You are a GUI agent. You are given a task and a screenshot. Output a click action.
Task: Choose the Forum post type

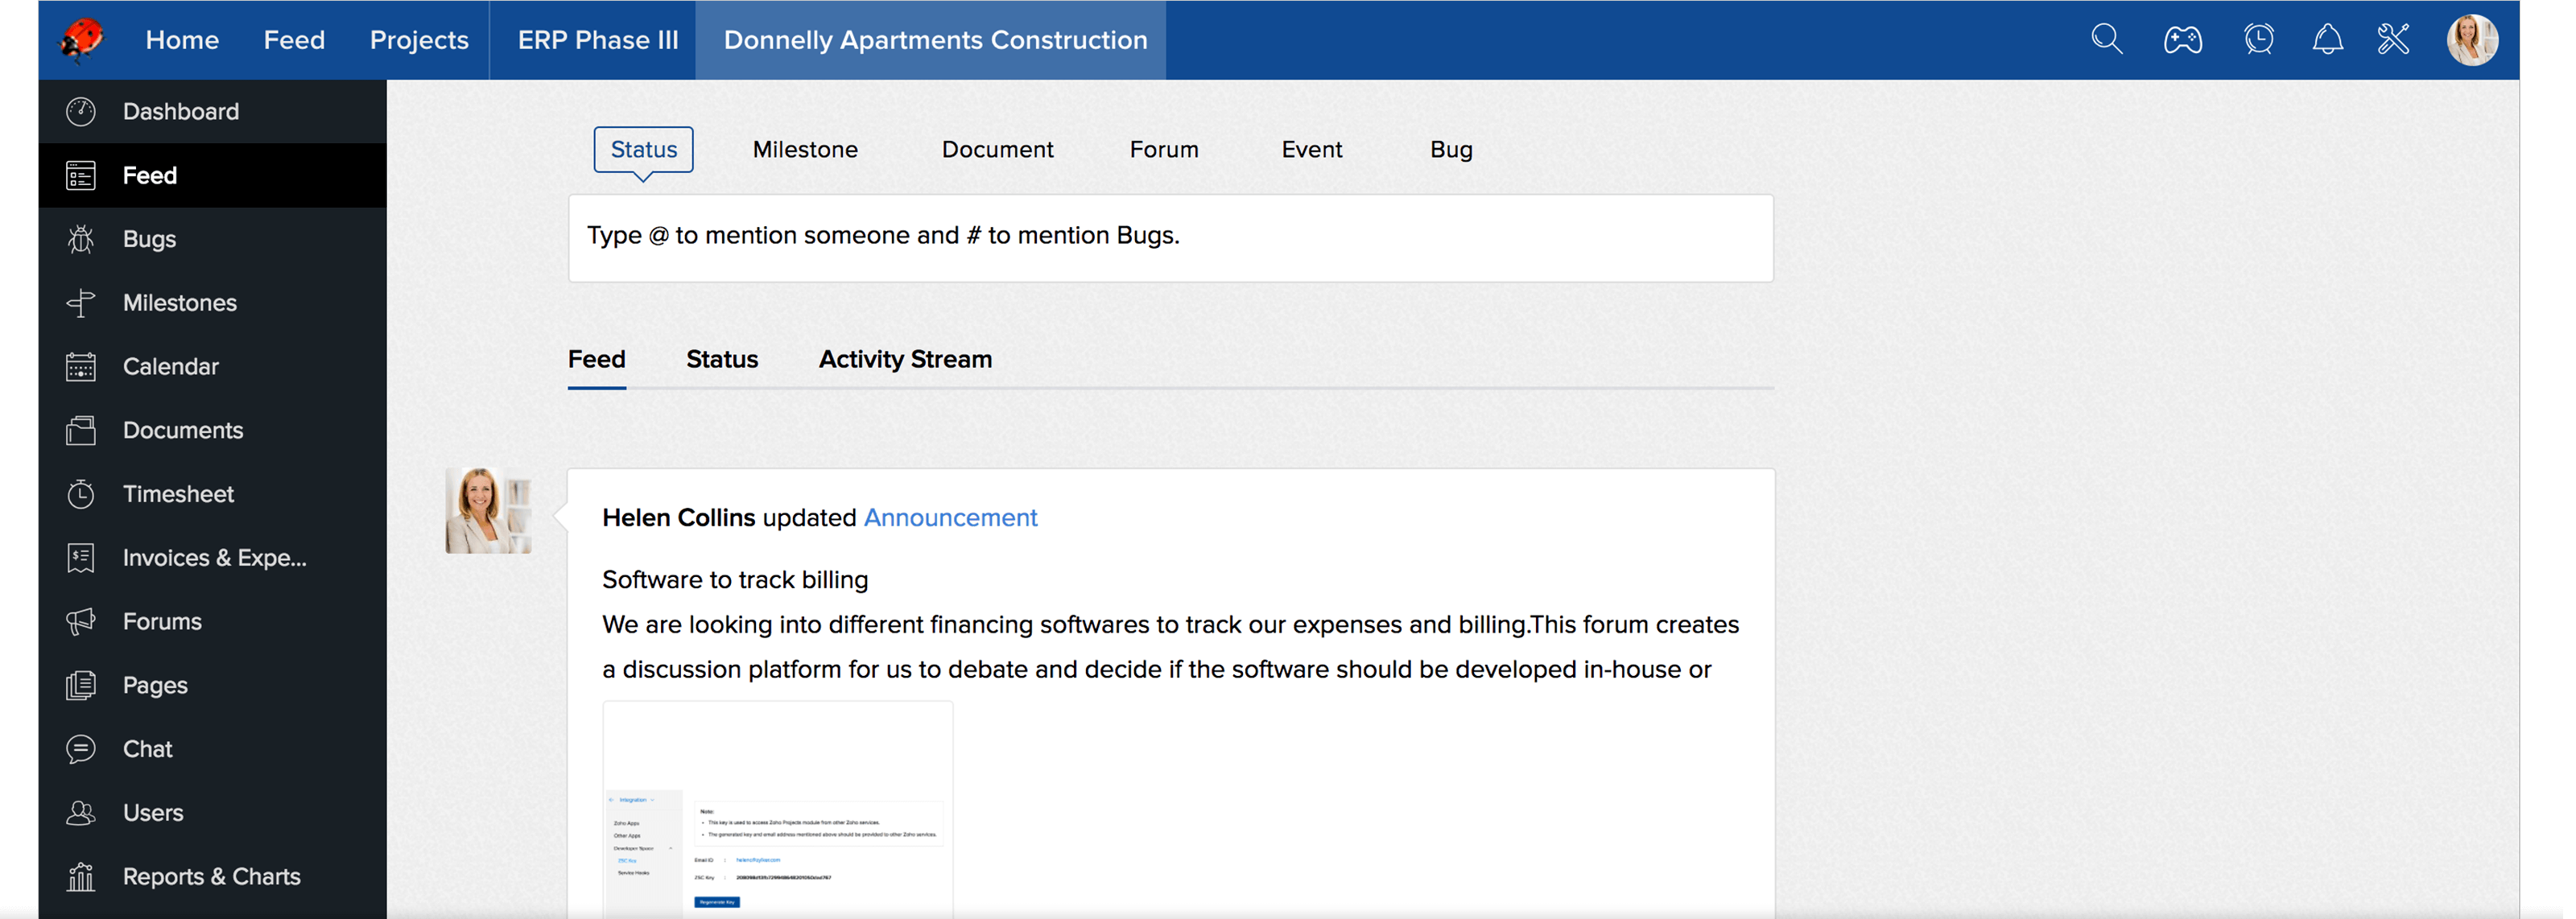(x=1163, y=149)
